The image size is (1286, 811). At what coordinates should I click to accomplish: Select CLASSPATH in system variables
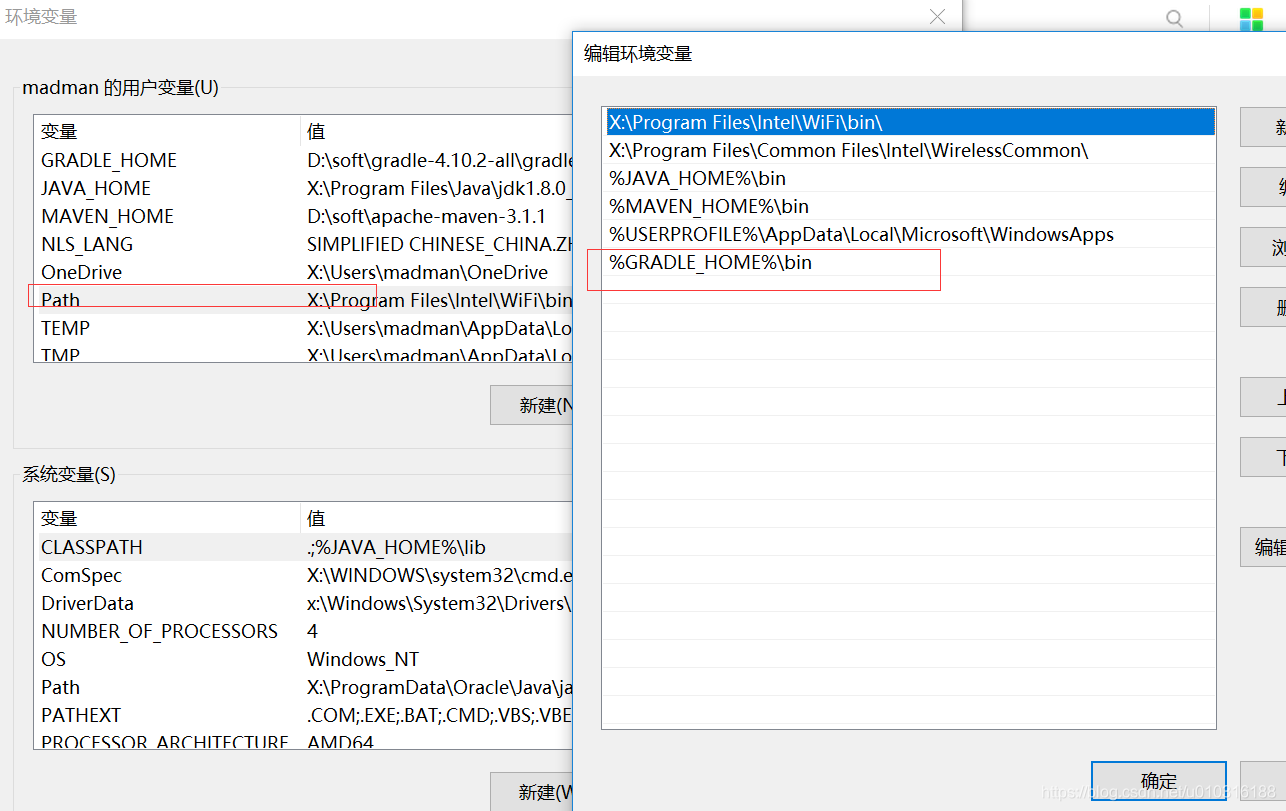point(92,547)
